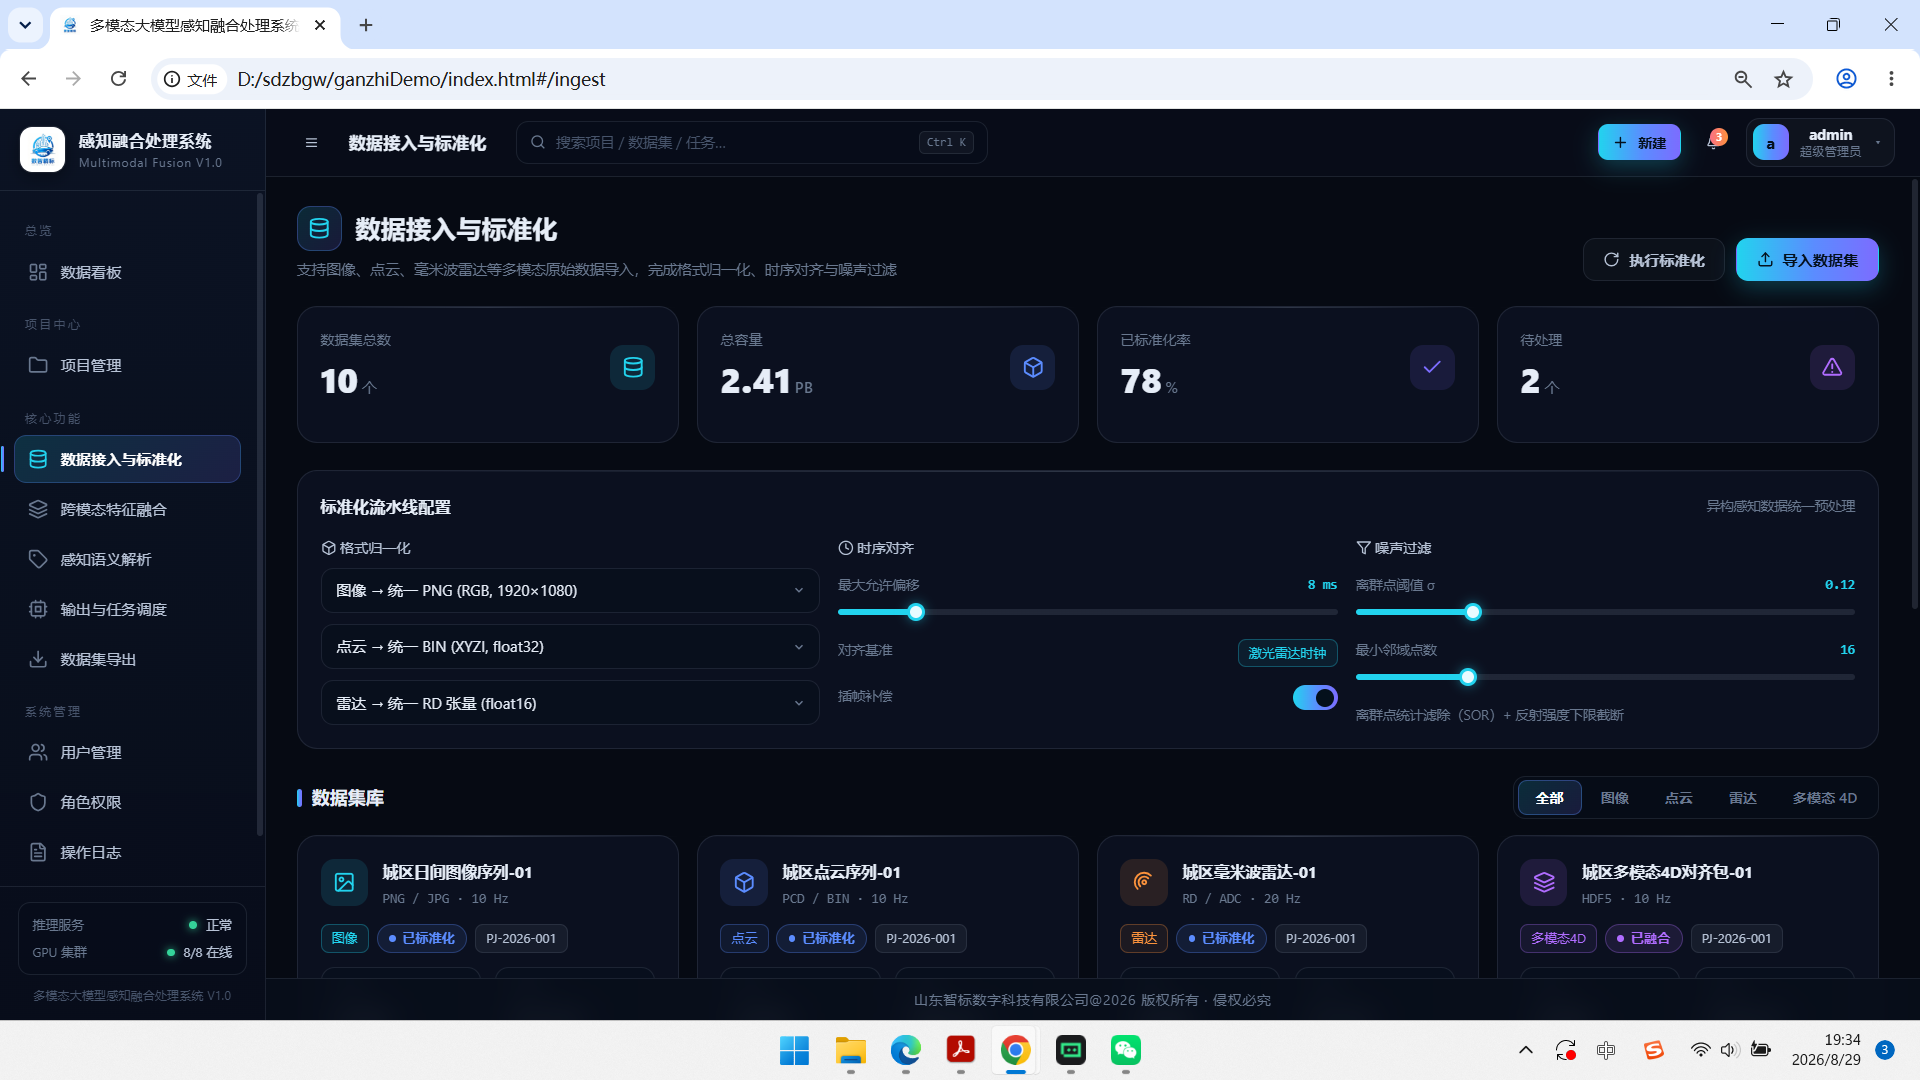Open WeChat from the taskbar
Viewport: 1920px width, 1080px height.
(x=1125, y=1050)
